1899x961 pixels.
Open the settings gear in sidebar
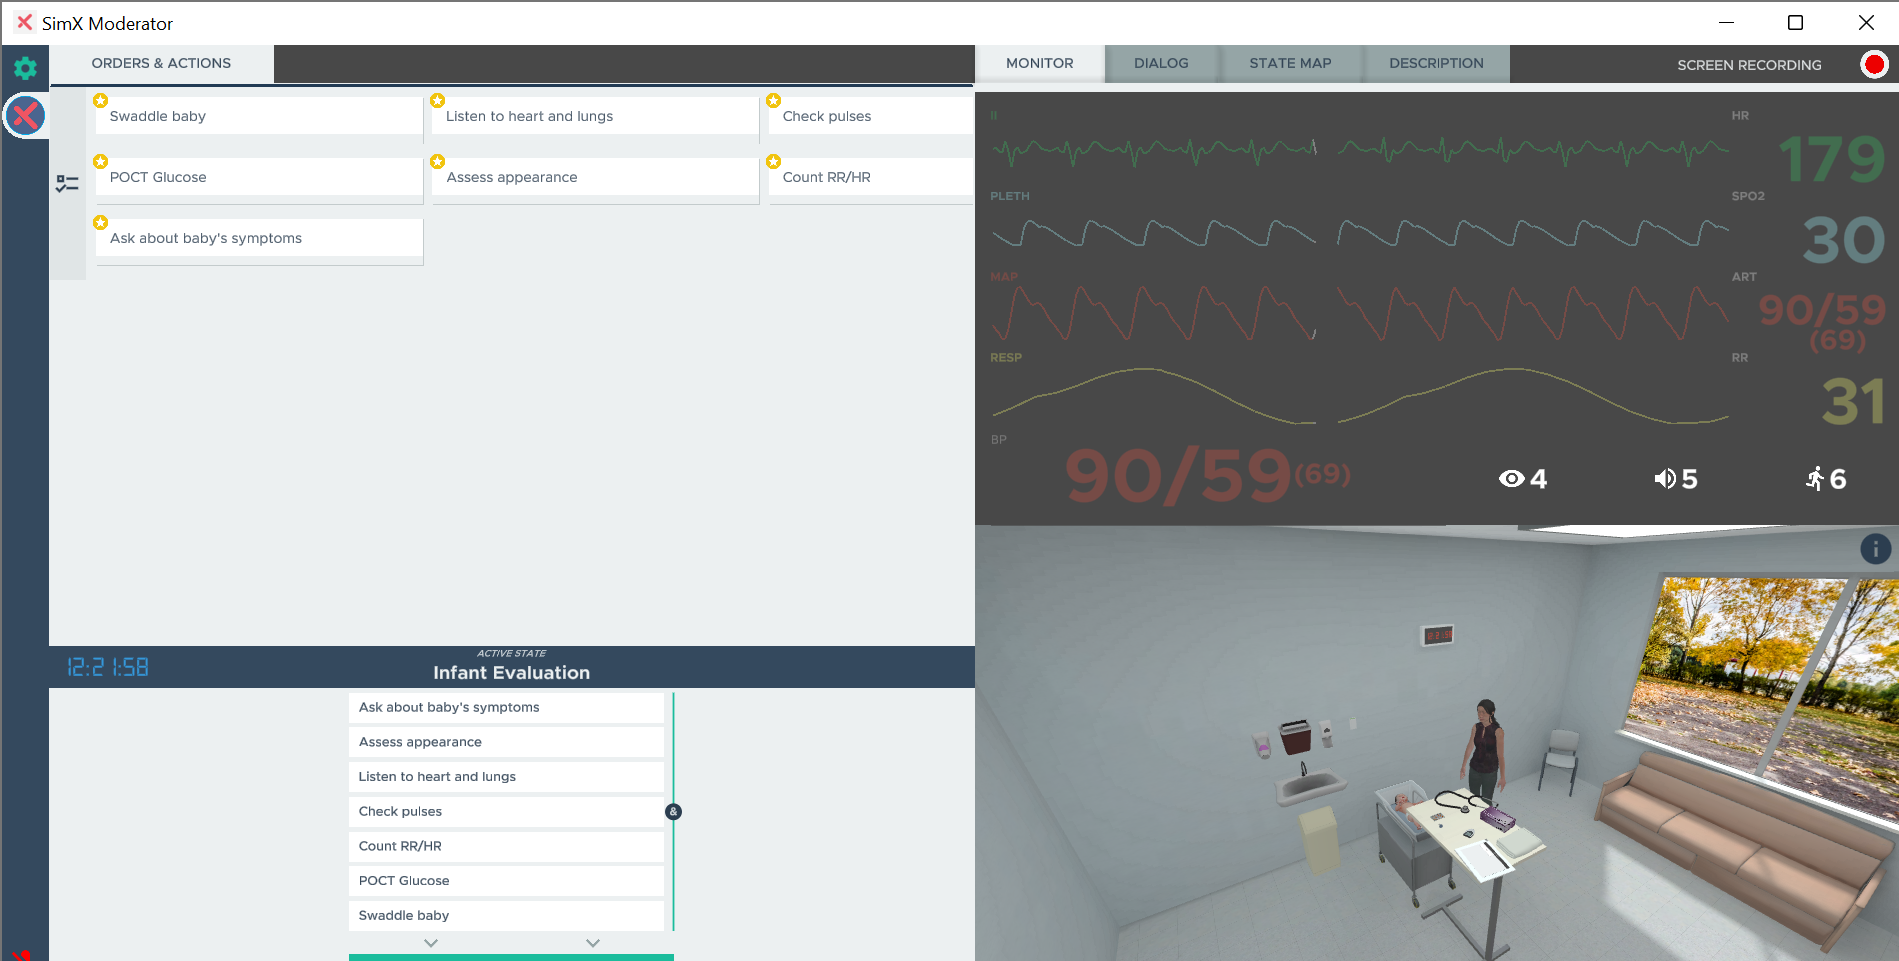click(25, 68)
